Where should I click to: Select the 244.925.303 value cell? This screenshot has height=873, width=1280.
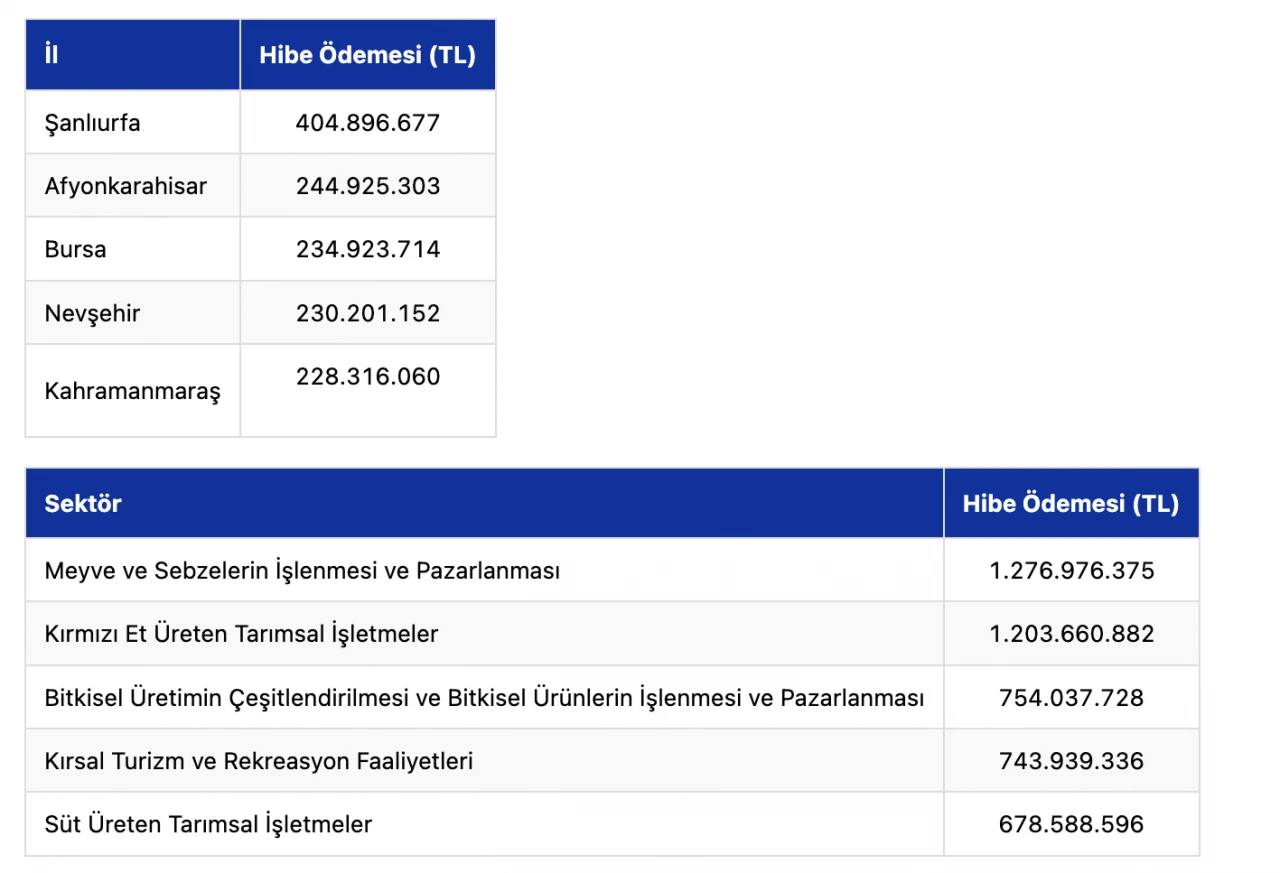[x=367, y=186]
